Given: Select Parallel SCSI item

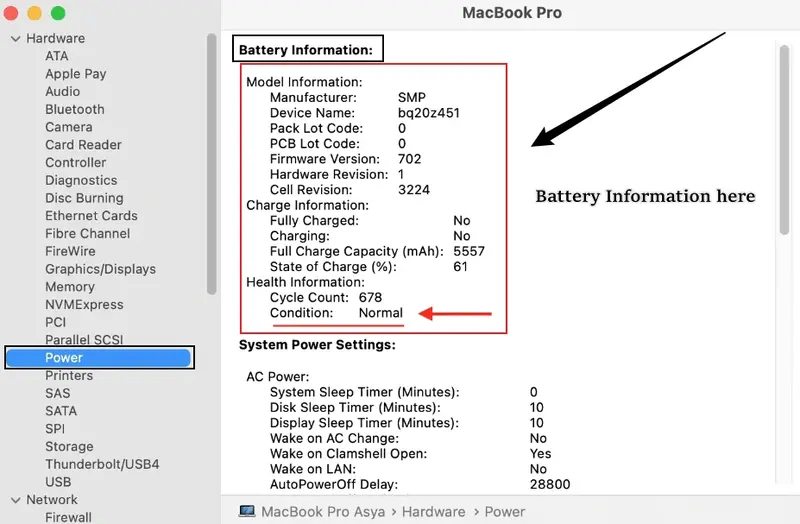Looking at the screenshot, I should coord(84,340).
